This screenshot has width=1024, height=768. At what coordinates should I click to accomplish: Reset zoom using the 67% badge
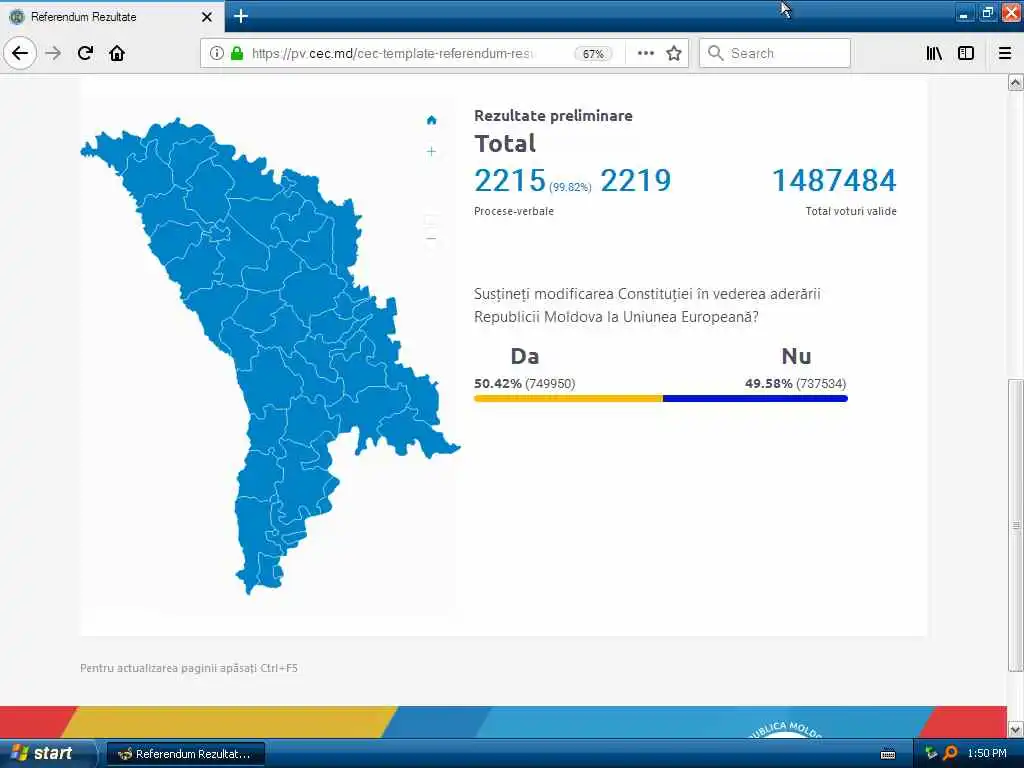click(x=593, y=54)
